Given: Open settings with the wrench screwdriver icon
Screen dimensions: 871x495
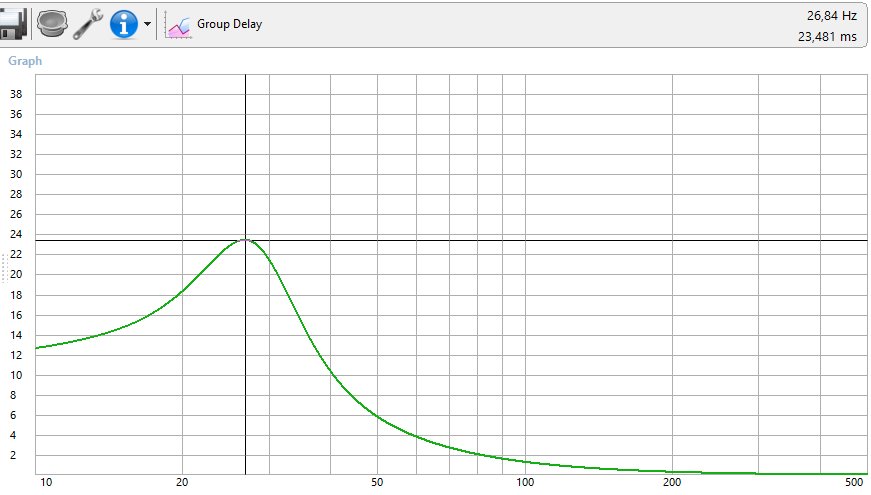Looking at the screenshot, I should pos(88,24).
